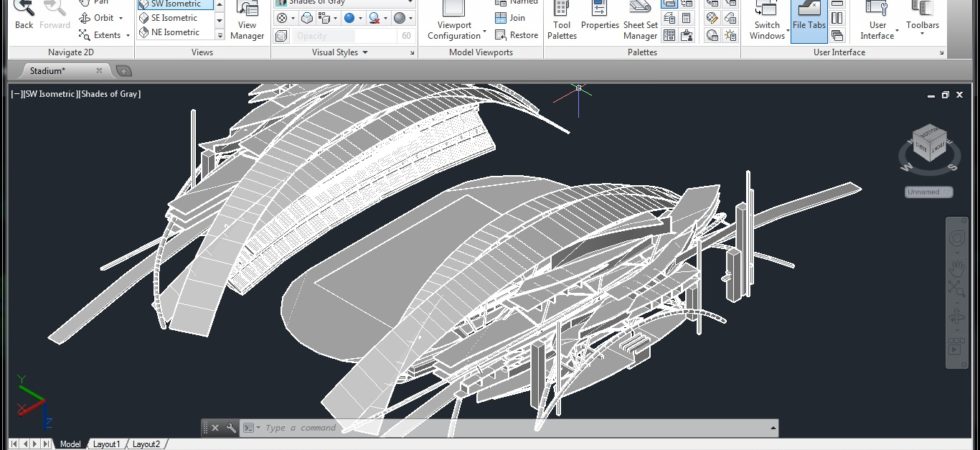Click the palette icon below Sheet Set Manager's right neighbor, the grid table icon
This screenshot has width=980, height=450.
[669, 36]
